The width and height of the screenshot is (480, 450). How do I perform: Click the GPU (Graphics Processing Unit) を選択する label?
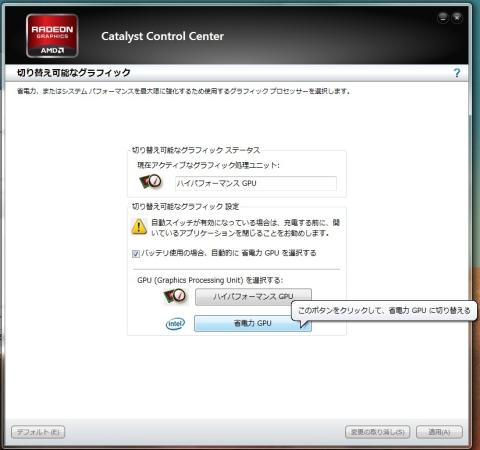point(210,280)
